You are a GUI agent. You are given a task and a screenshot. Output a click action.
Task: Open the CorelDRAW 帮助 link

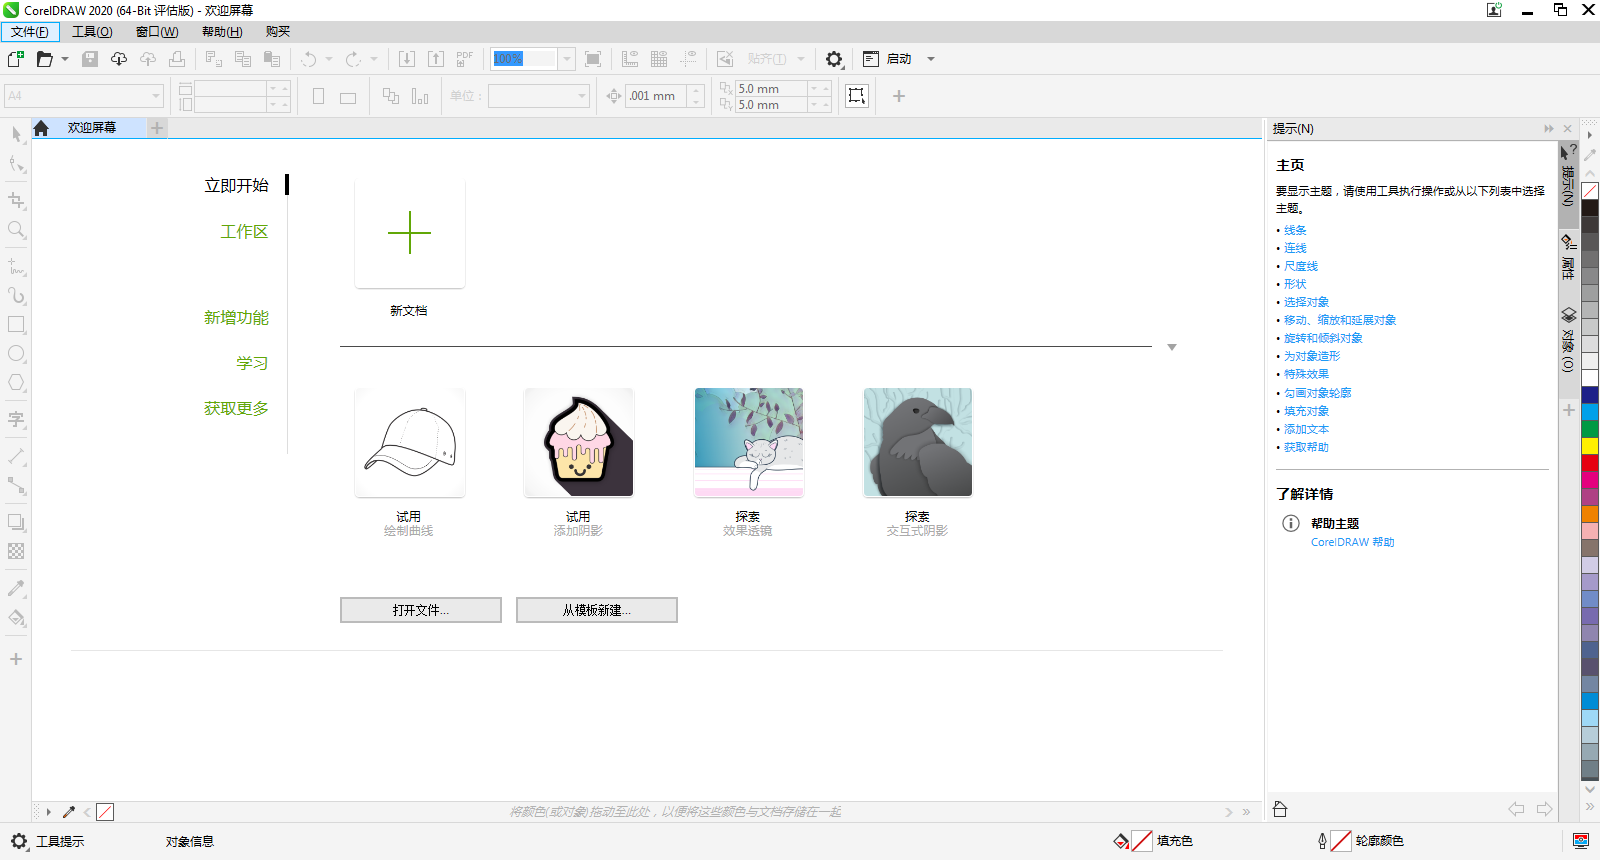point(1352,542)
